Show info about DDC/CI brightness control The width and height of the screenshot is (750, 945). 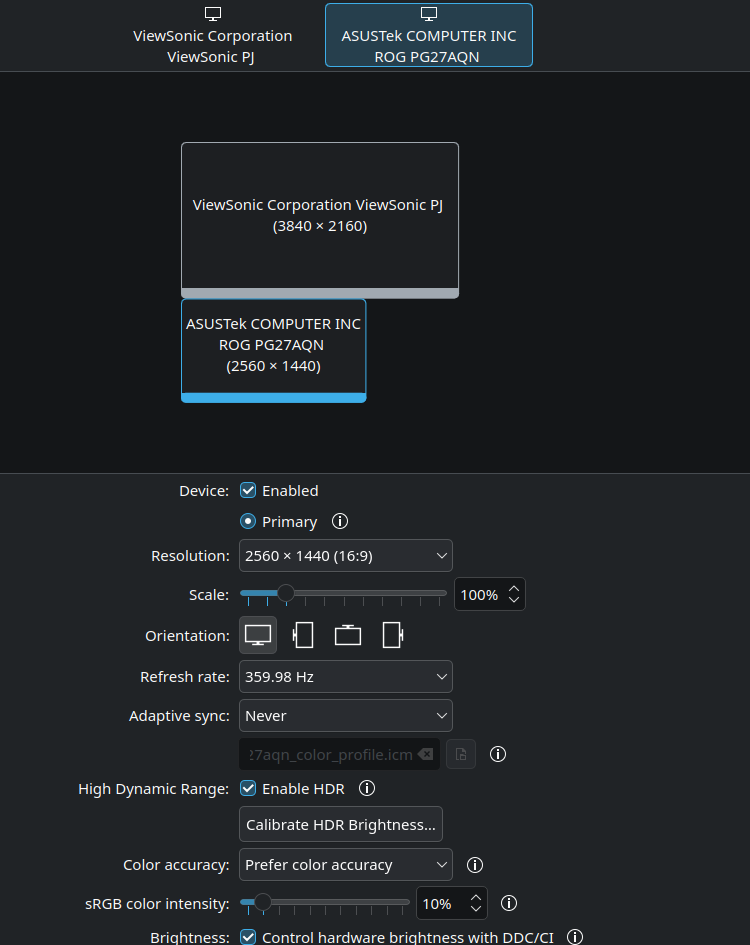coord(575,937)
